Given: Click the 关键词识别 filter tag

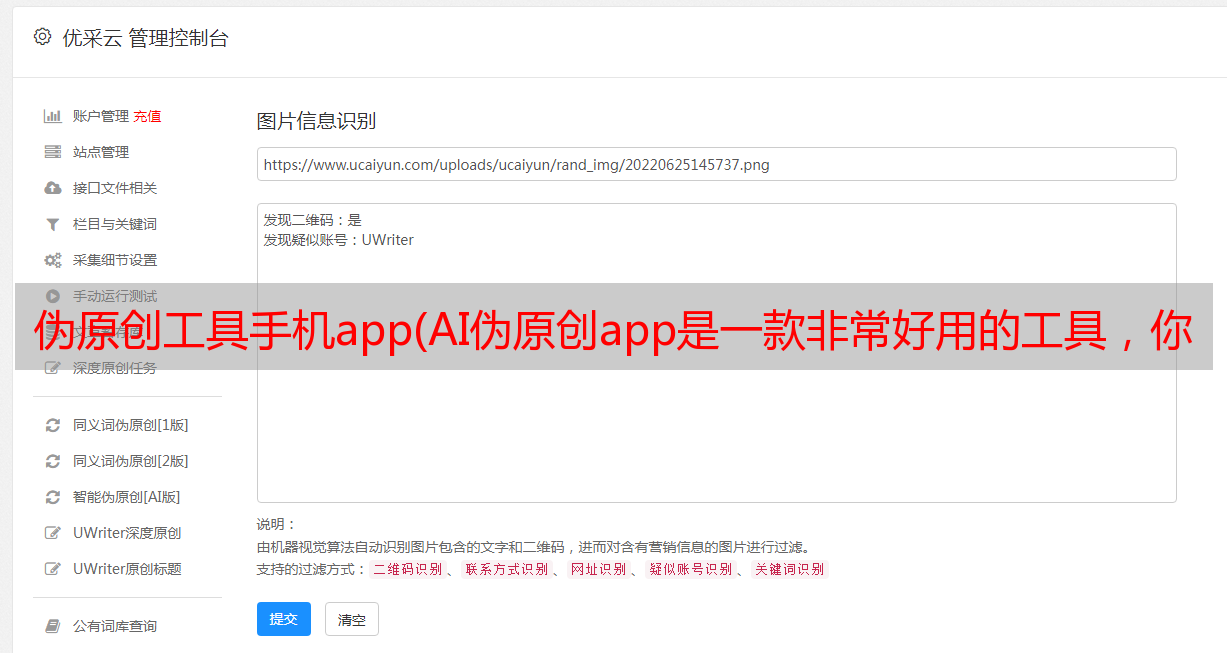Looking at the screenshot, I should pos(790,569).
